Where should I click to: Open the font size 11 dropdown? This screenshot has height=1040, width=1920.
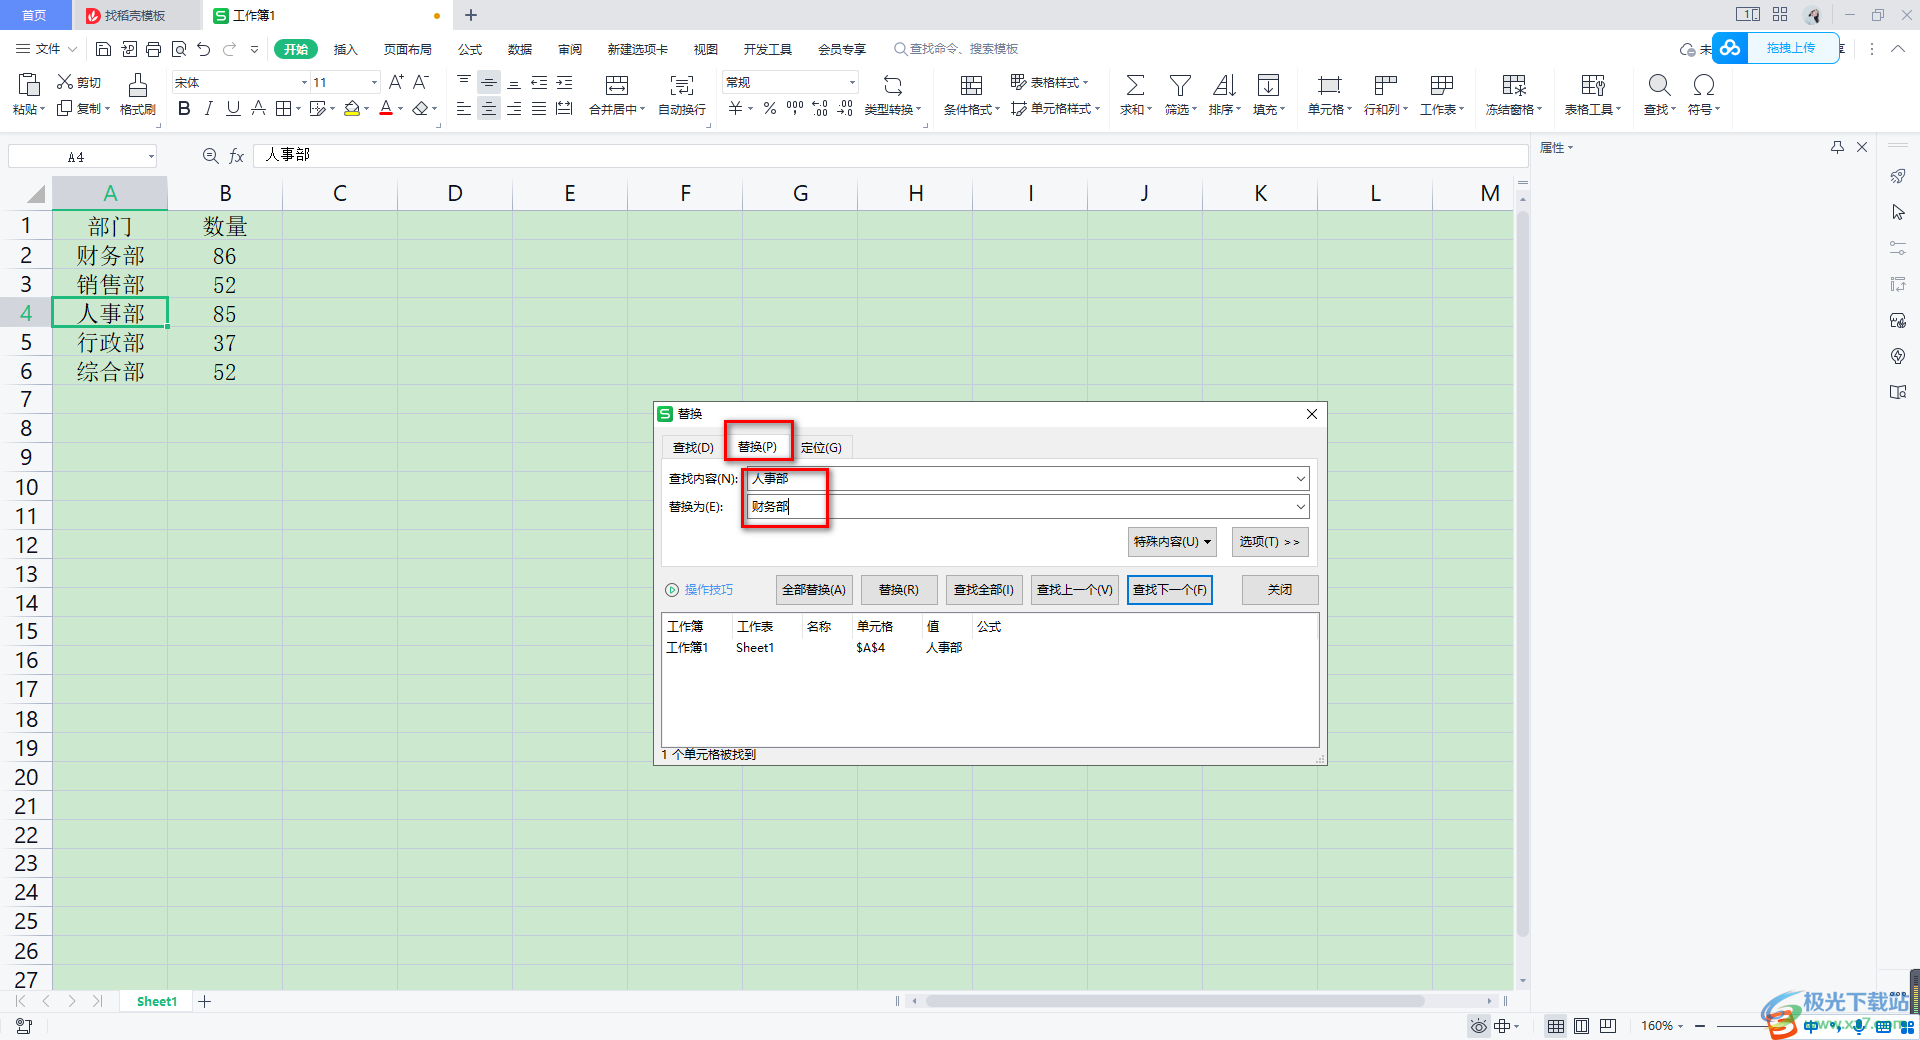pos(374,82)
